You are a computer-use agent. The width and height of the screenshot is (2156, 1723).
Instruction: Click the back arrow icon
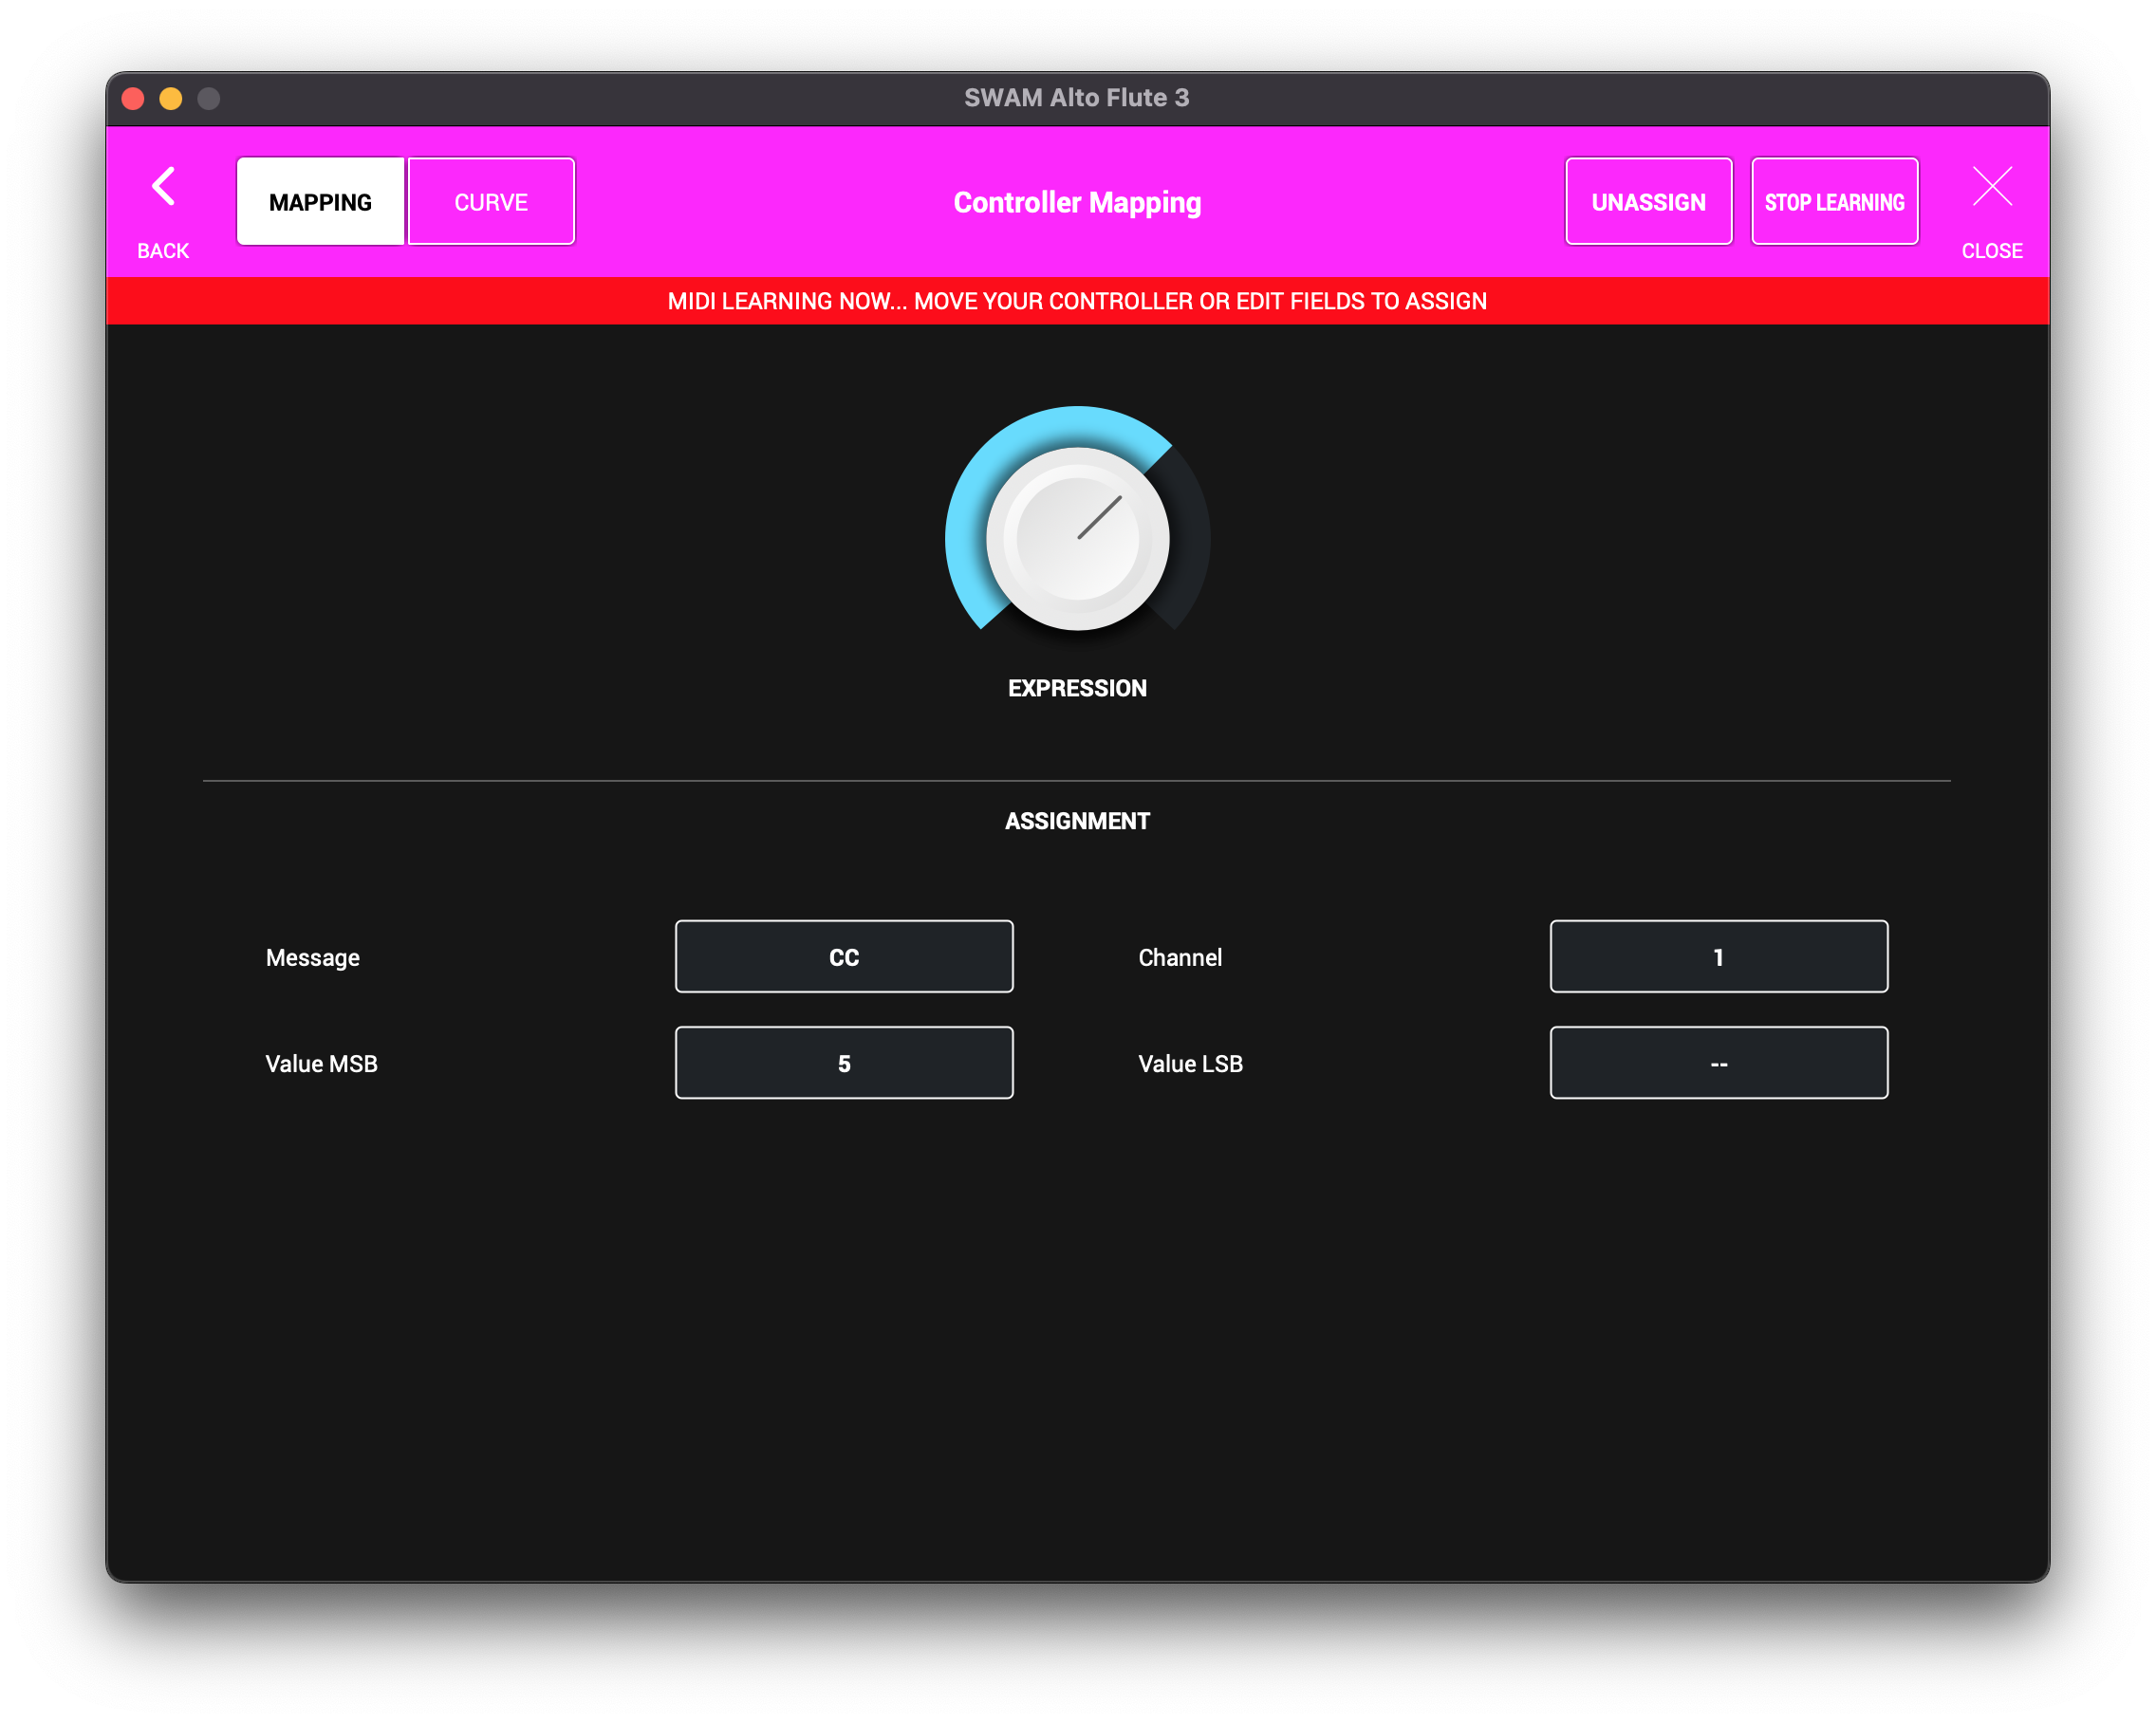pos(163,187)
